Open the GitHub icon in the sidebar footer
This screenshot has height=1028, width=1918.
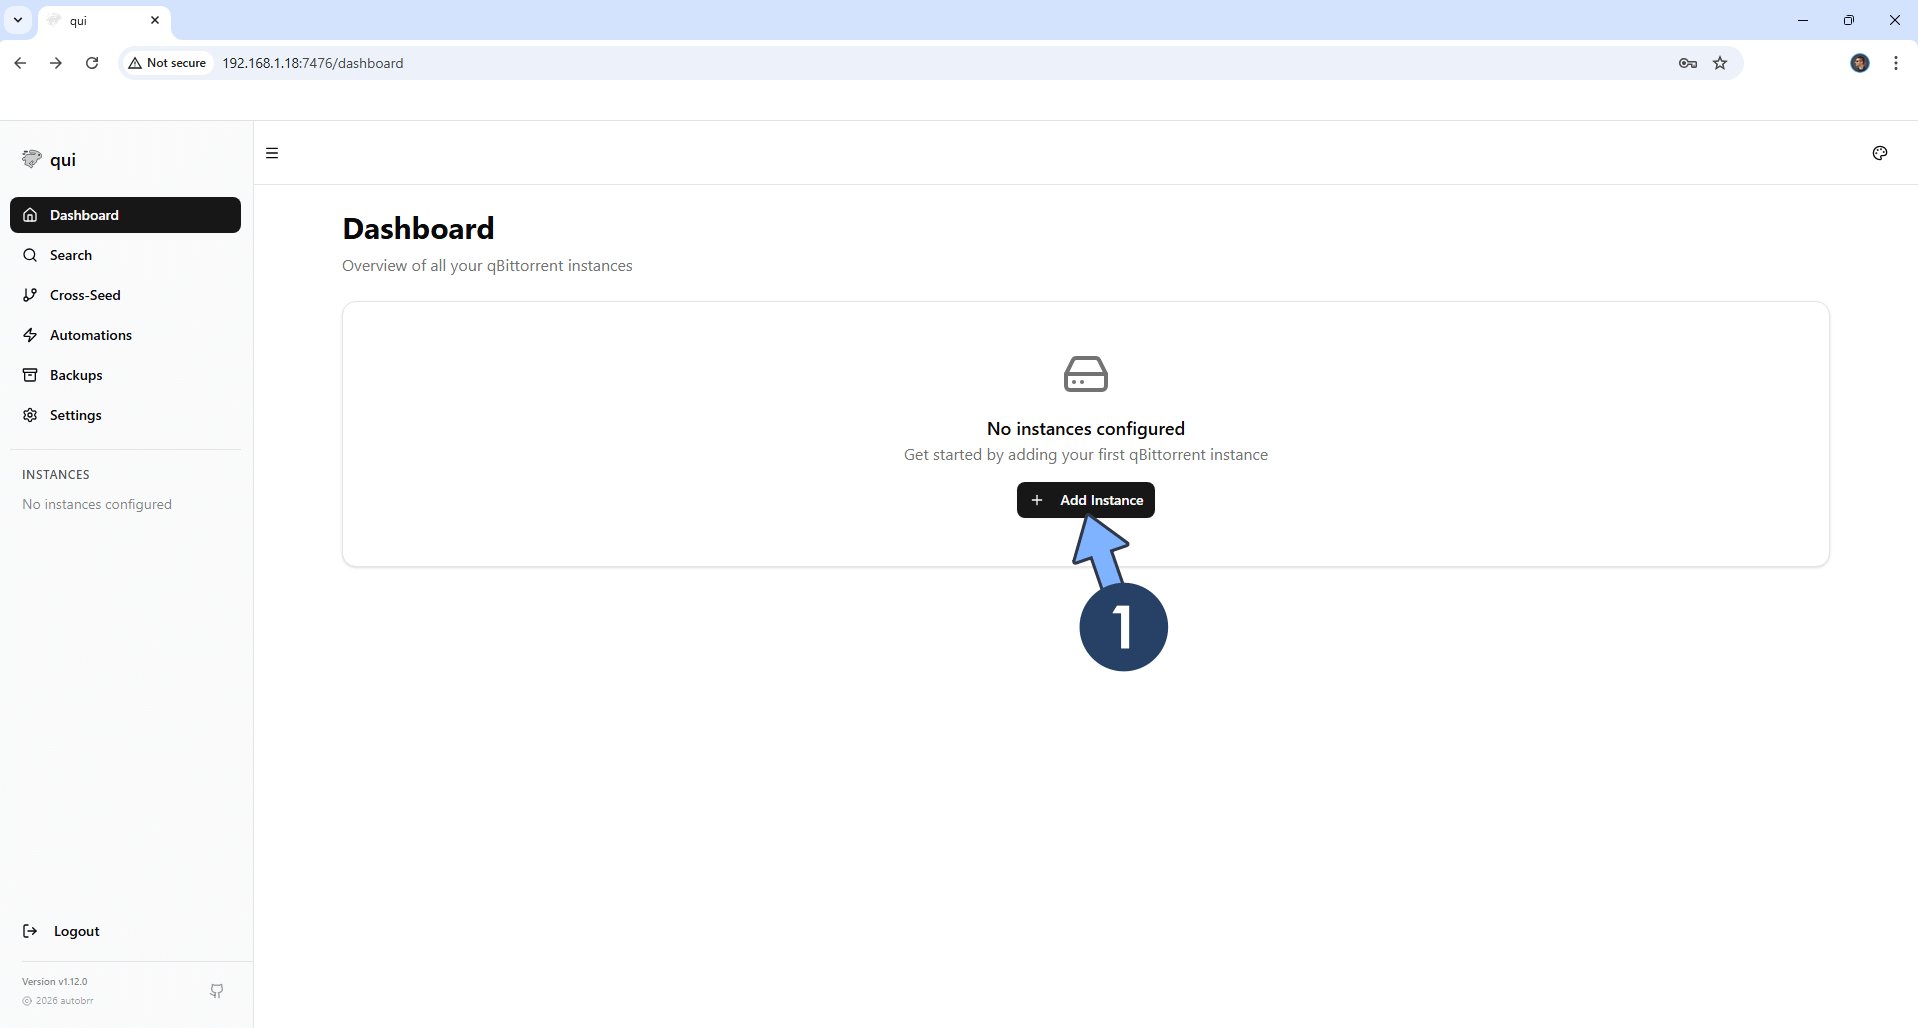pyautogui.click(x=216, y=991)
